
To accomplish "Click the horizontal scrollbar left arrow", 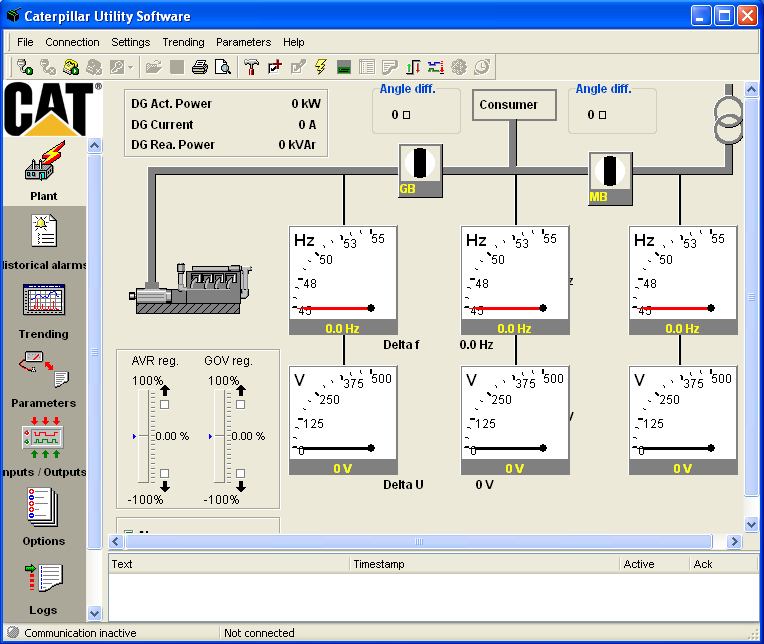I will 115,541.
